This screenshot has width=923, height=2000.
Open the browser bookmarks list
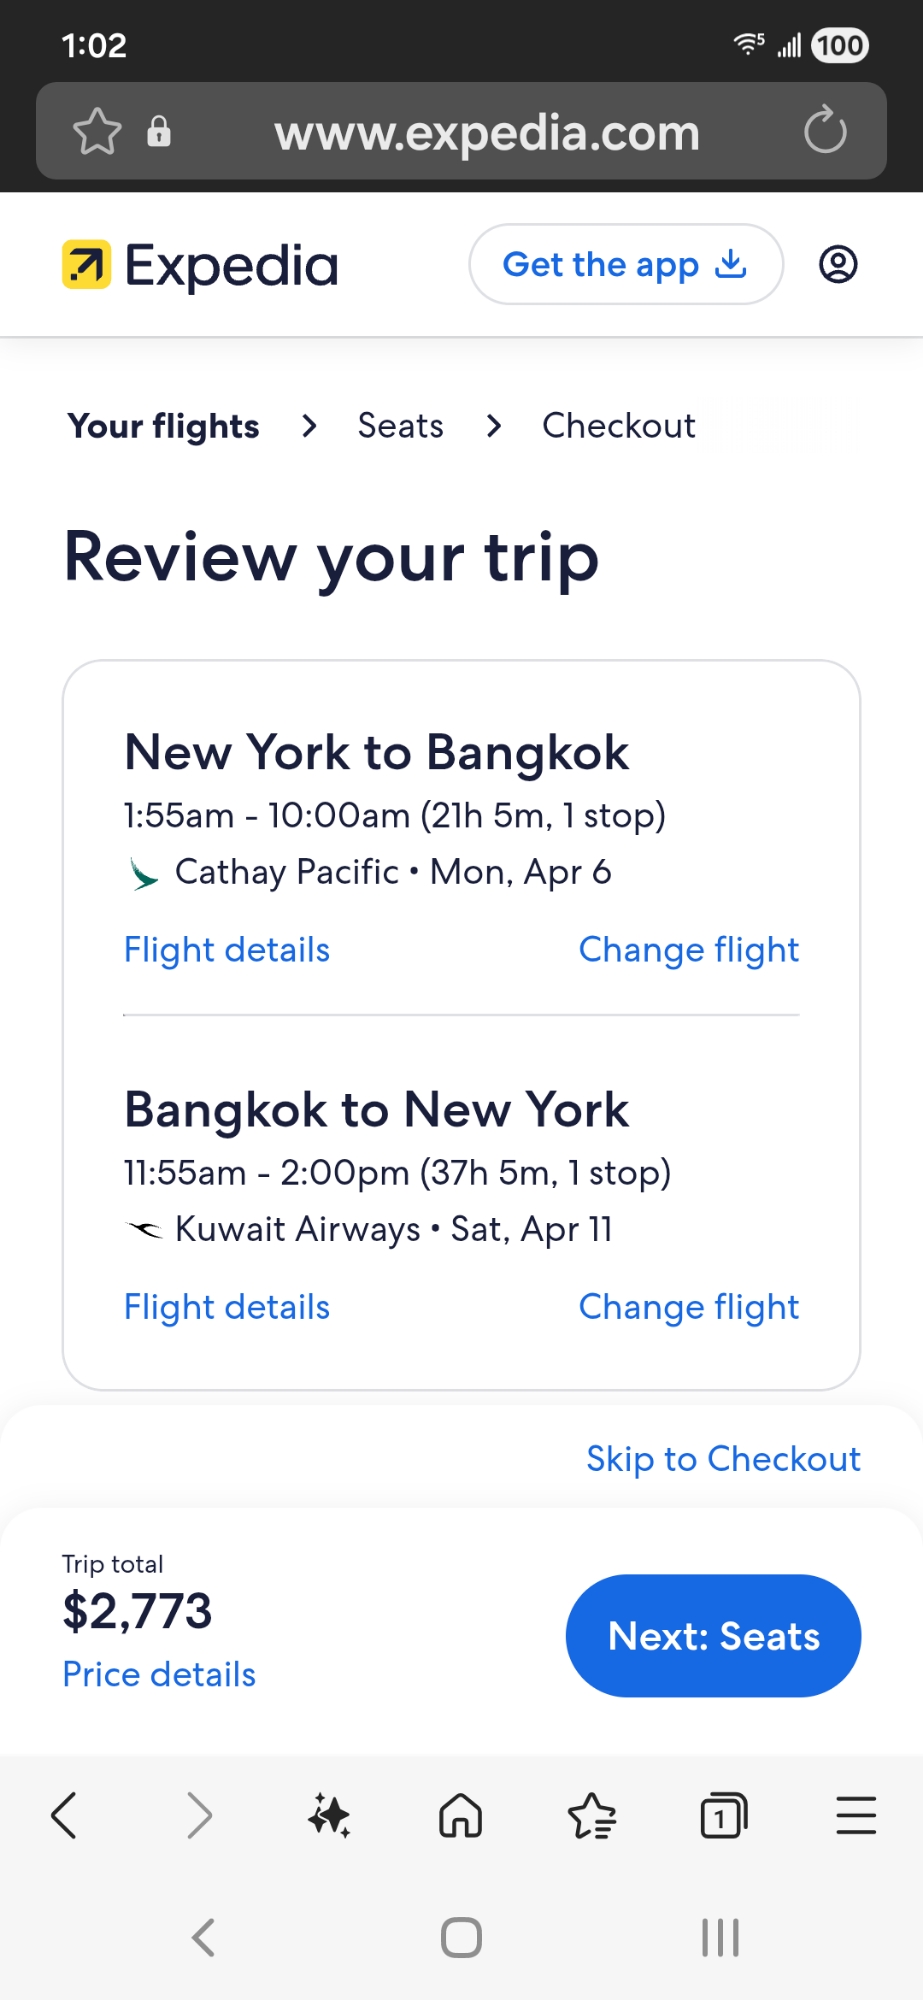tap(592, 1815)
